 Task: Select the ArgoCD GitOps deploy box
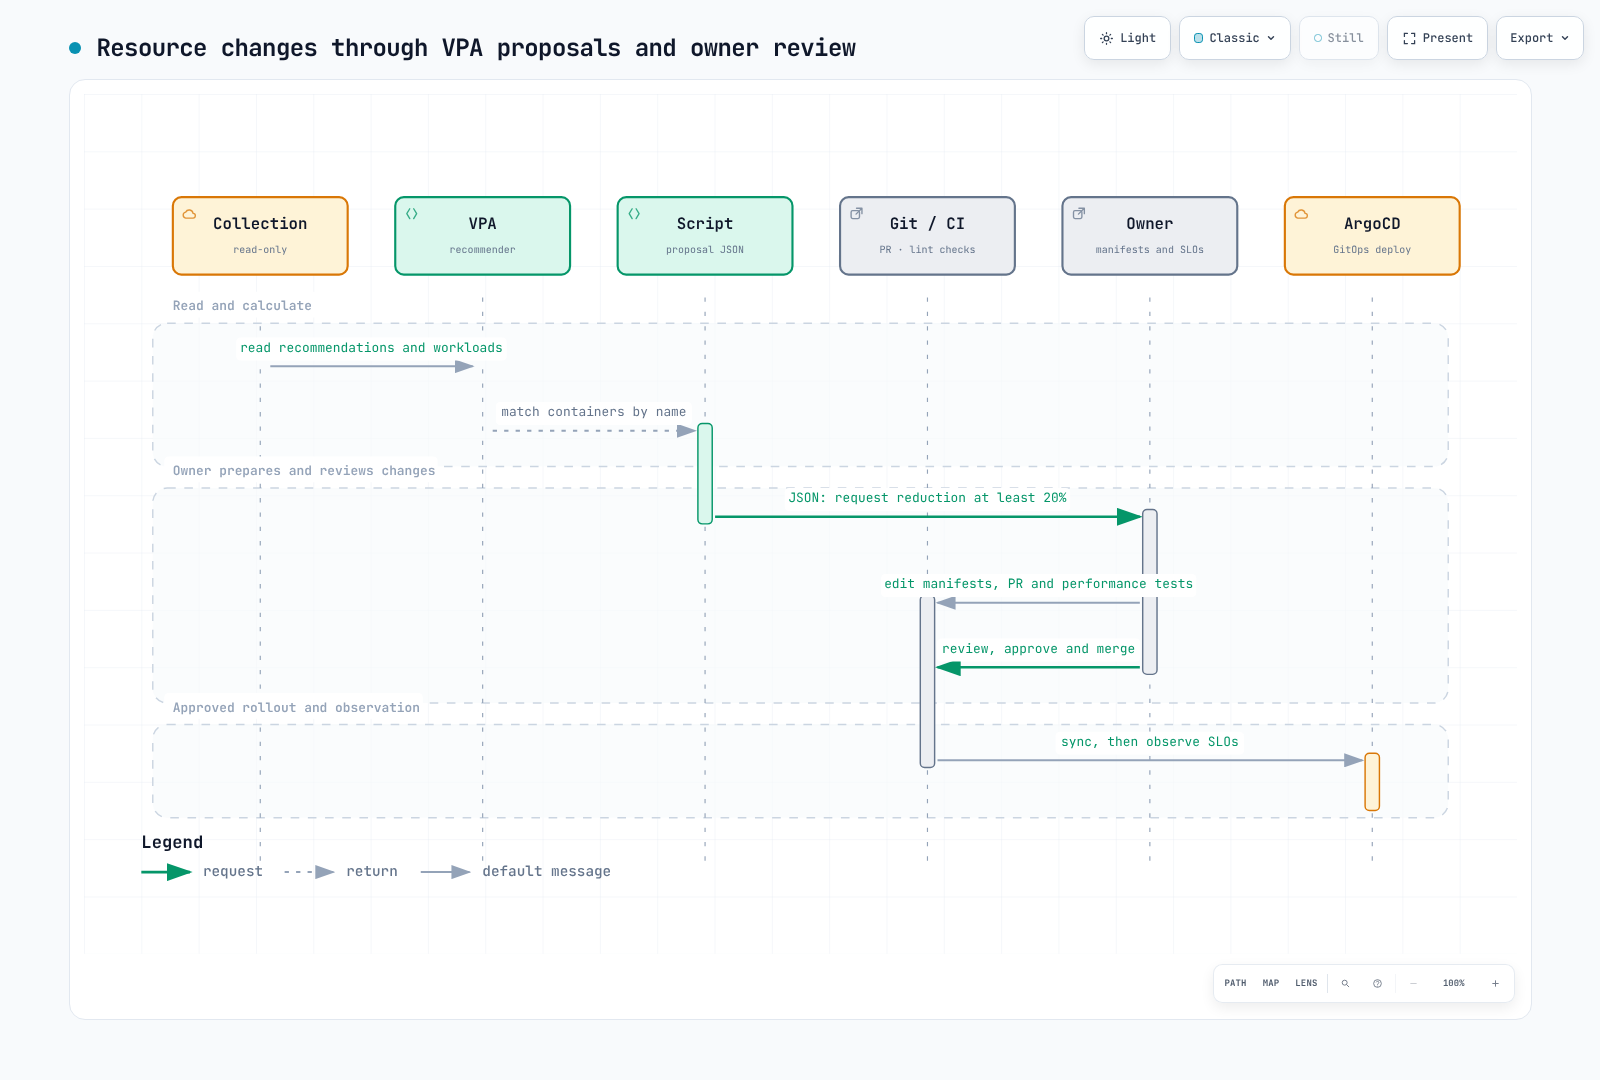[x=1372, y=236]
